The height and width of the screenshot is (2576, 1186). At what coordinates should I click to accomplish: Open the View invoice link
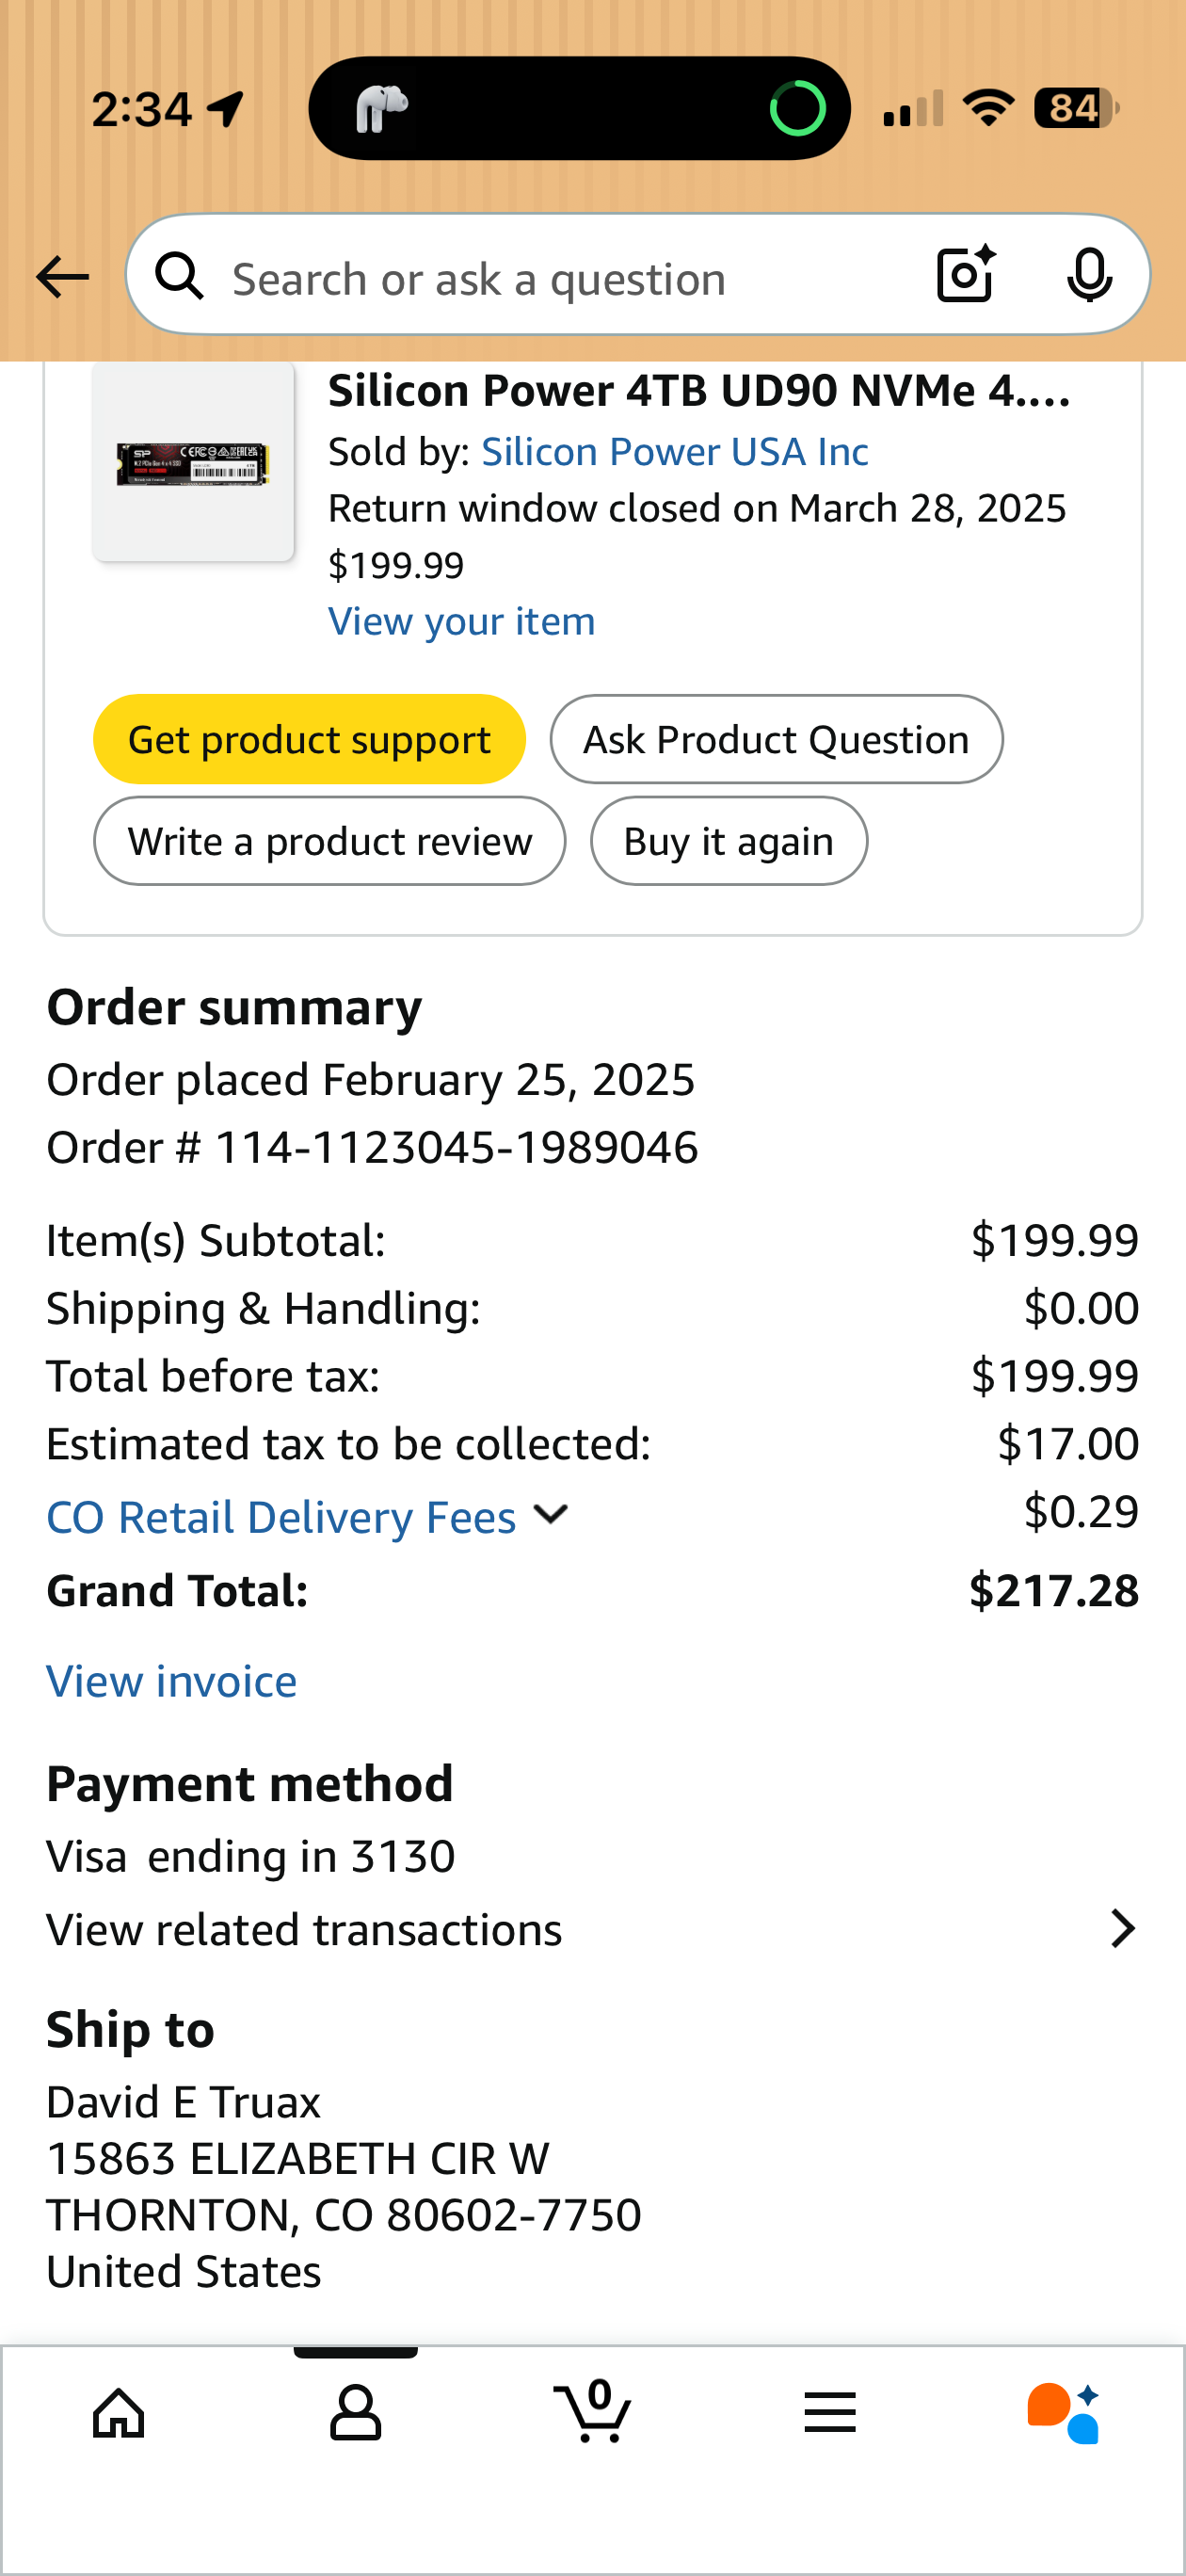[172, 1681]
